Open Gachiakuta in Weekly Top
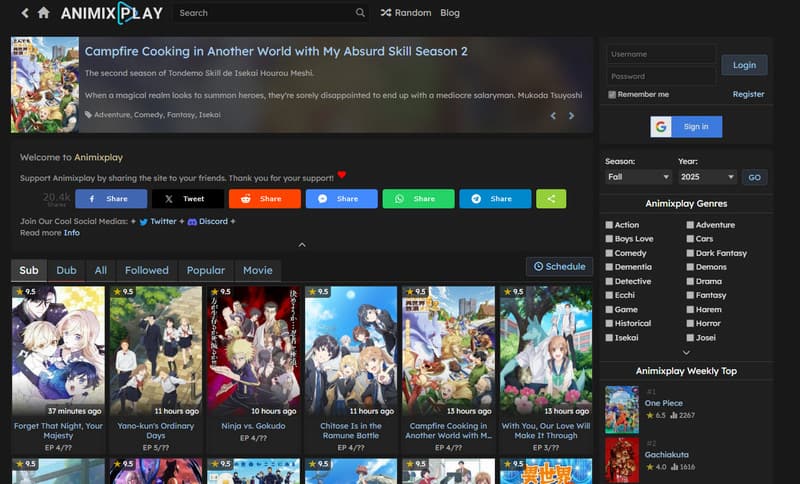Image resolution: width=800 pixels, height=484 pixels. point(666,454)
